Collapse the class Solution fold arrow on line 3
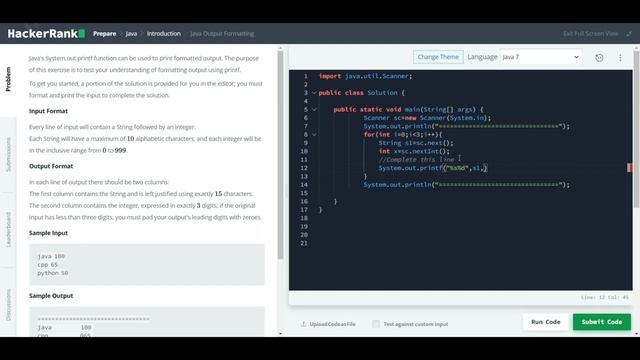The width and height of the screenshot is (640, 360). [x=314, y=93]
